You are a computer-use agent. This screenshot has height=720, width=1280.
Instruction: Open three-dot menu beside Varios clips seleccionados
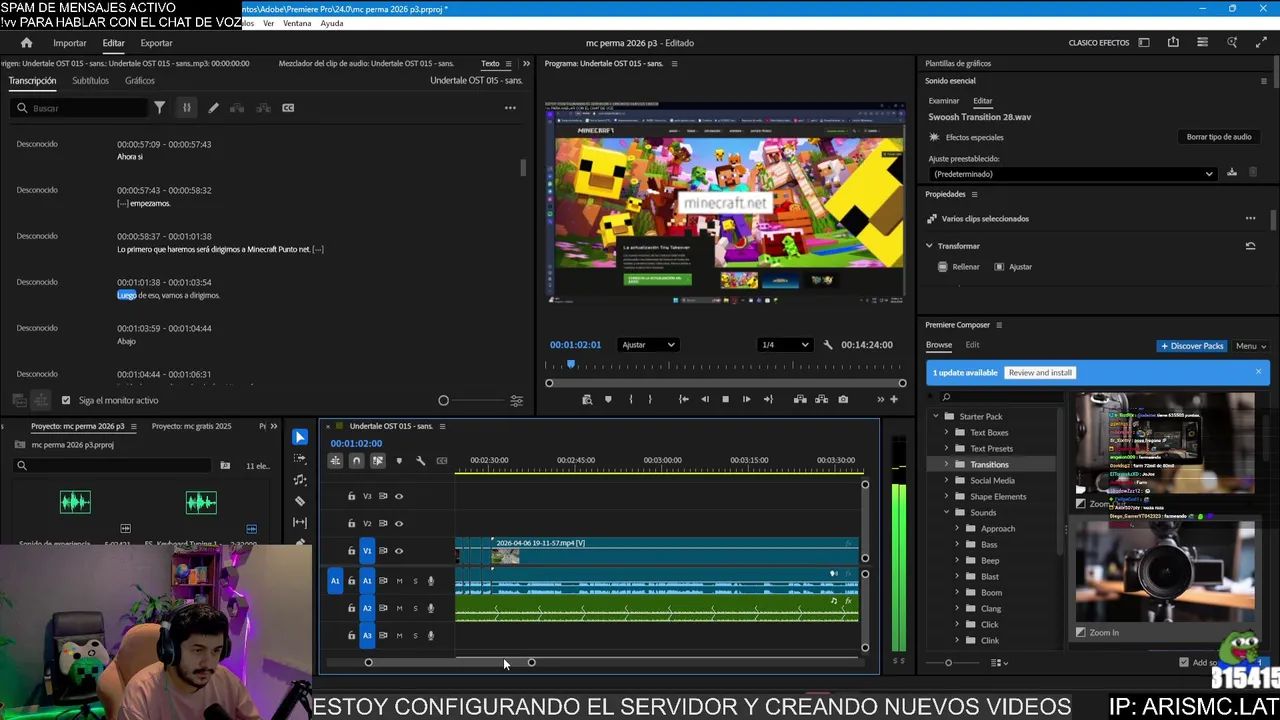pyautogui.click(x=1250, y=218)
